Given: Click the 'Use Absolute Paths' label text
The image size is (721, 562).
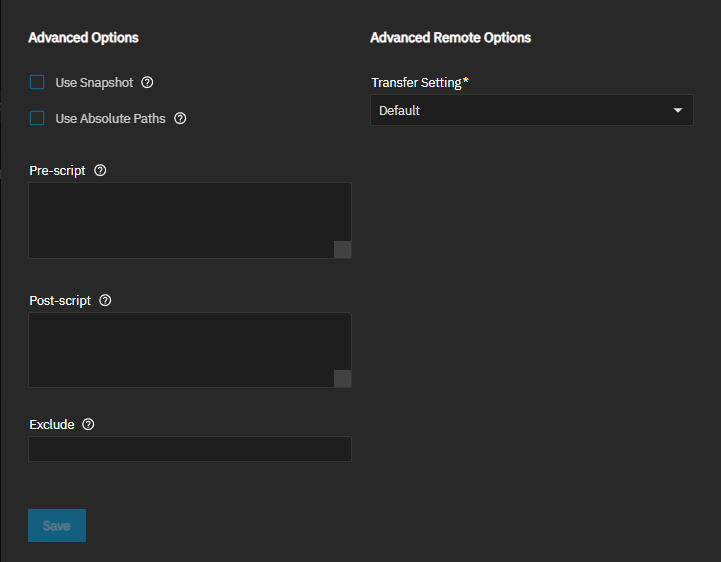Looking at the screenshot, I should [x=110, y=118].
